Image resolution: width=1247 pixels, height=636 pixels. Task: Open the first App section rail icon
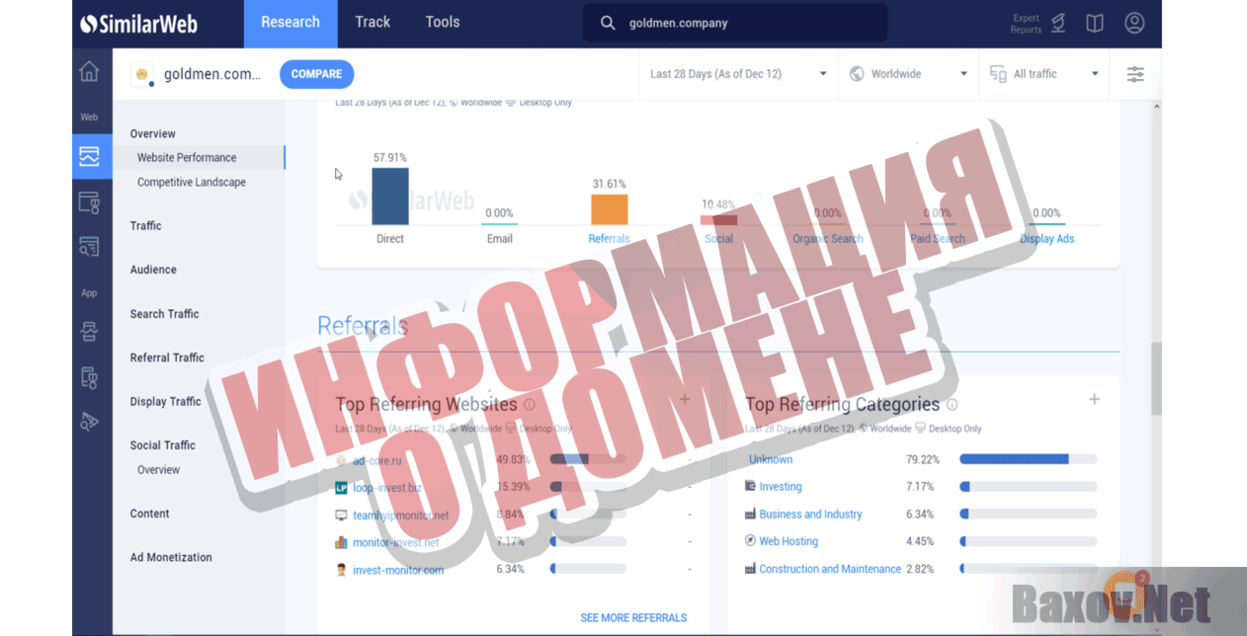tap(90, 332)
